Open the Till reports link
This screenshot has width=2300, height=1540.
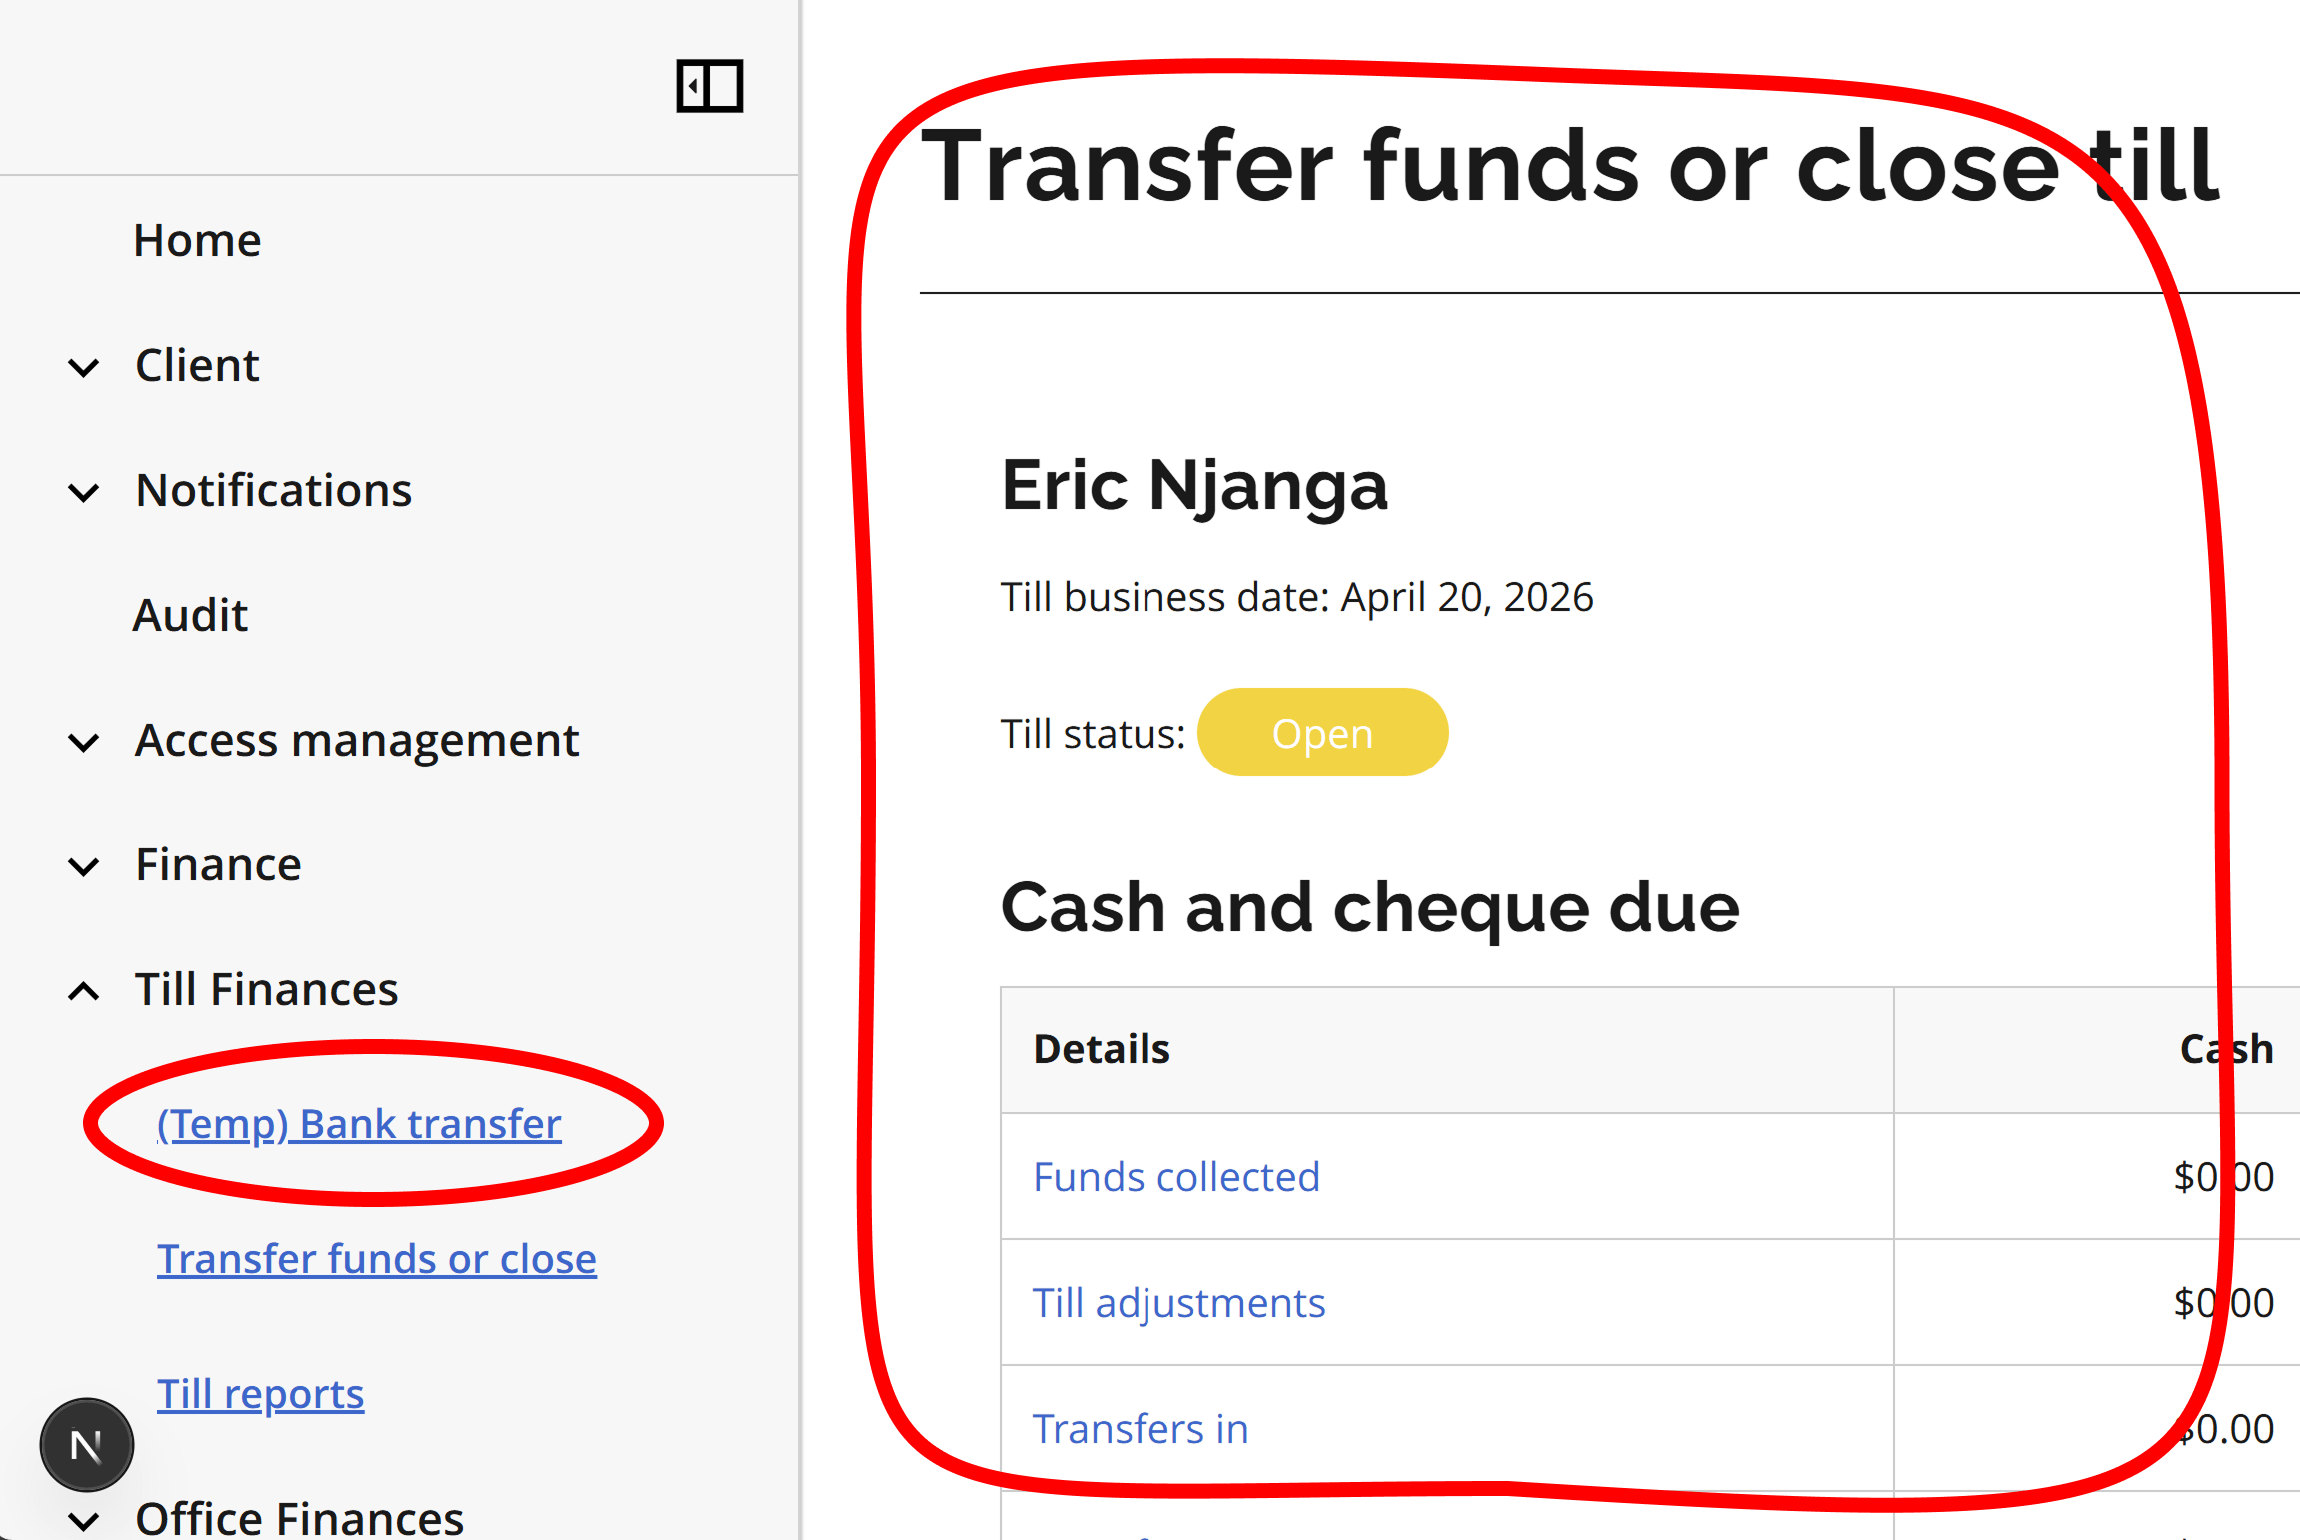261,1394
